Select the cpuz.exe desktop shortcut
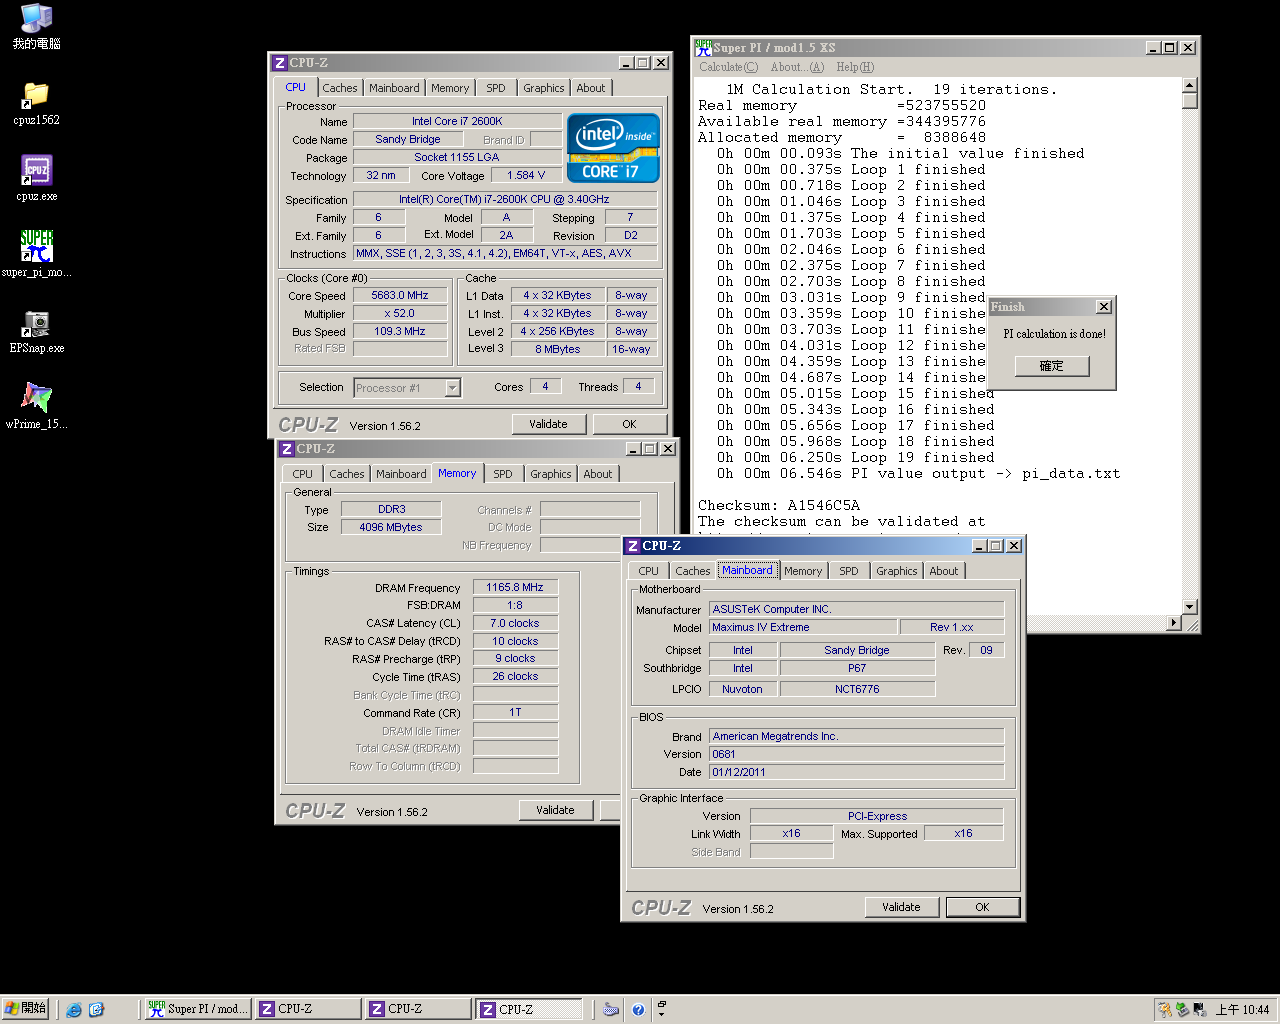This screenshot has height=1024, width=1280. [37, 179]
